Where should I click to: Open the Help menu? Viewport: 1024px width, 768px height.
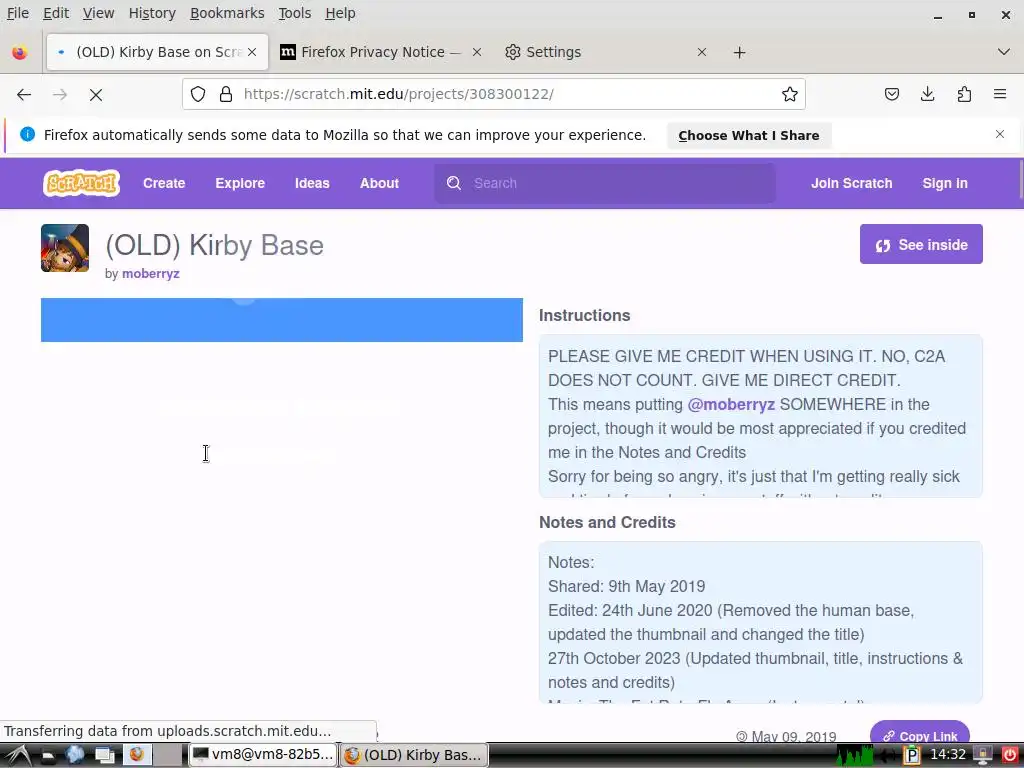[340, 13]
